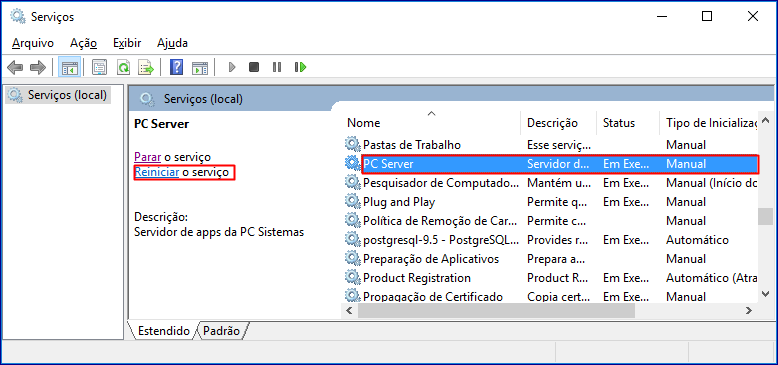
Task: Maximize the Serviços window
Action: [x=707, y=16]
